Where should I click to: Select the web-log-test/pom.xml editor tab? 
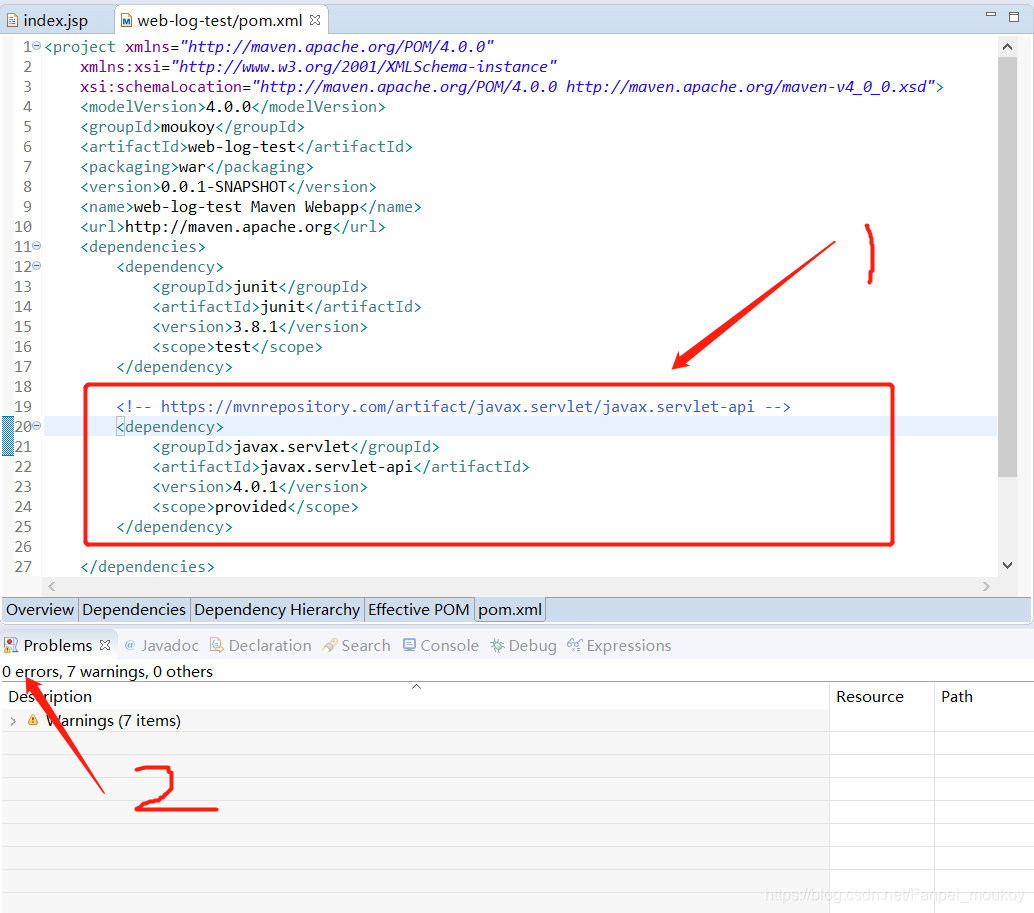220,20
